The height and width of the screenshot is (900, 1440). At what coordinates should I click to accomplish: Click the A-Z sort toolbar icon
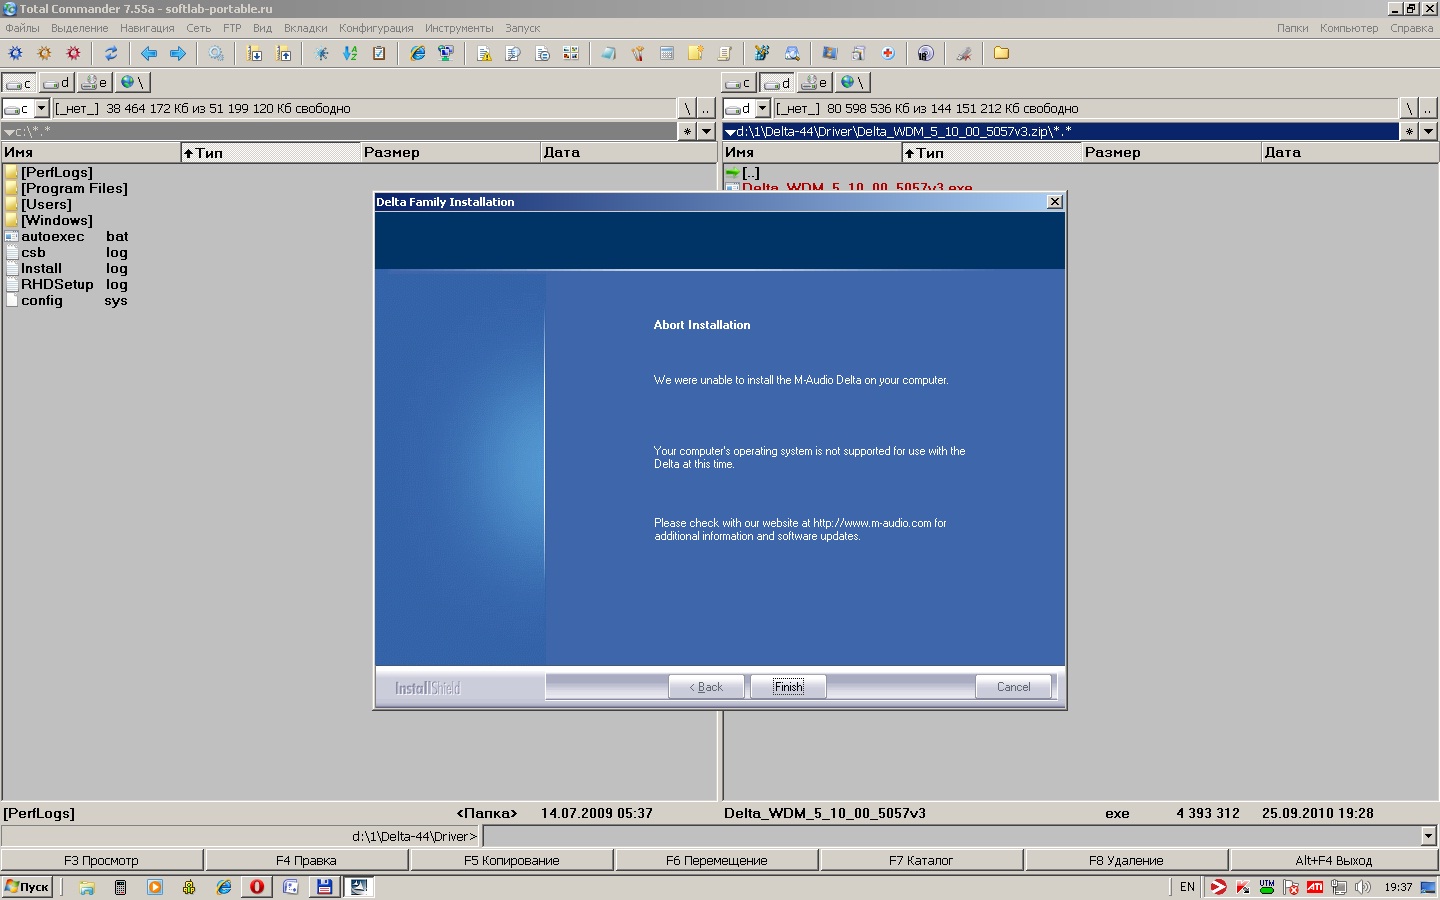[x=350, y=54]
